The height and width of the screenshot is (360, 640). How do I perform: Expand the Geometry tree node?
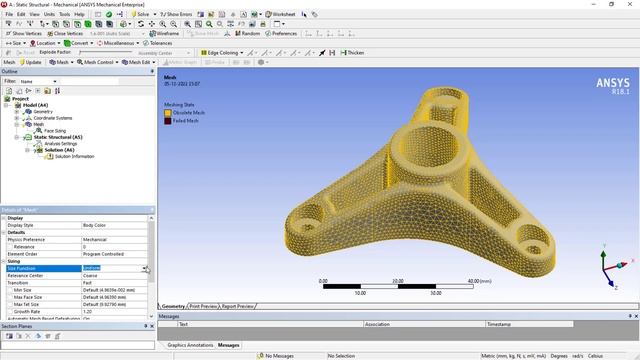(17, 111)
